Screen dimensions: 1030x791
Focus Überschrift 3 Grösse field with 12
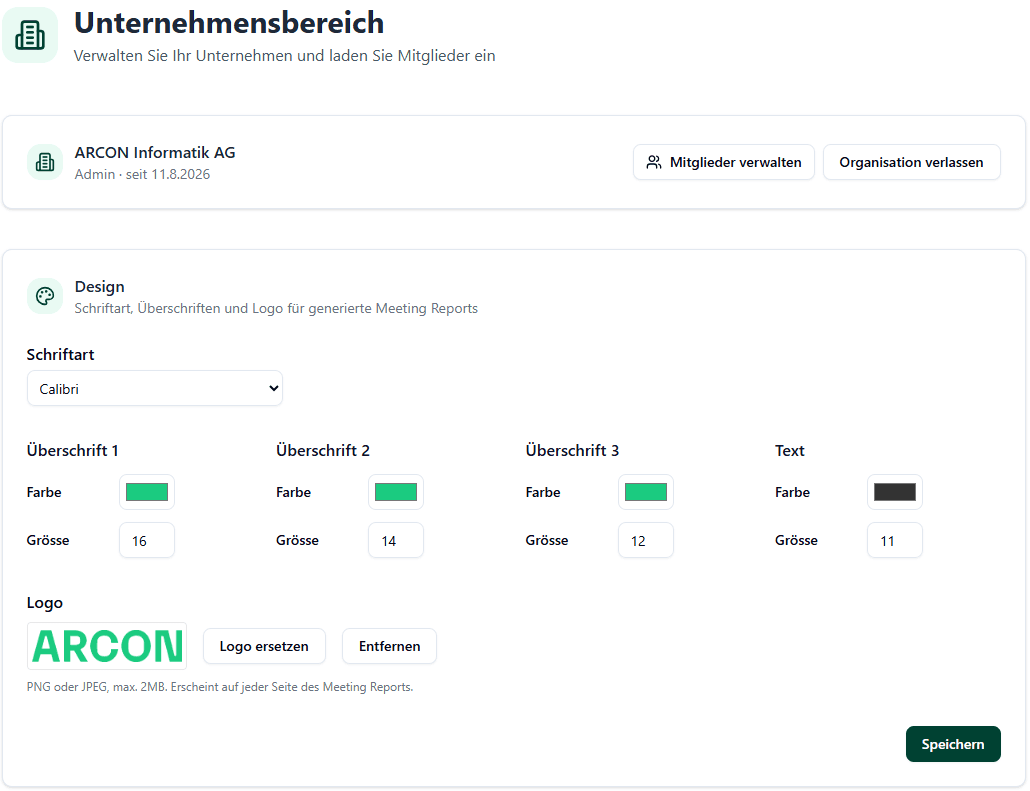tap(646, 540)
